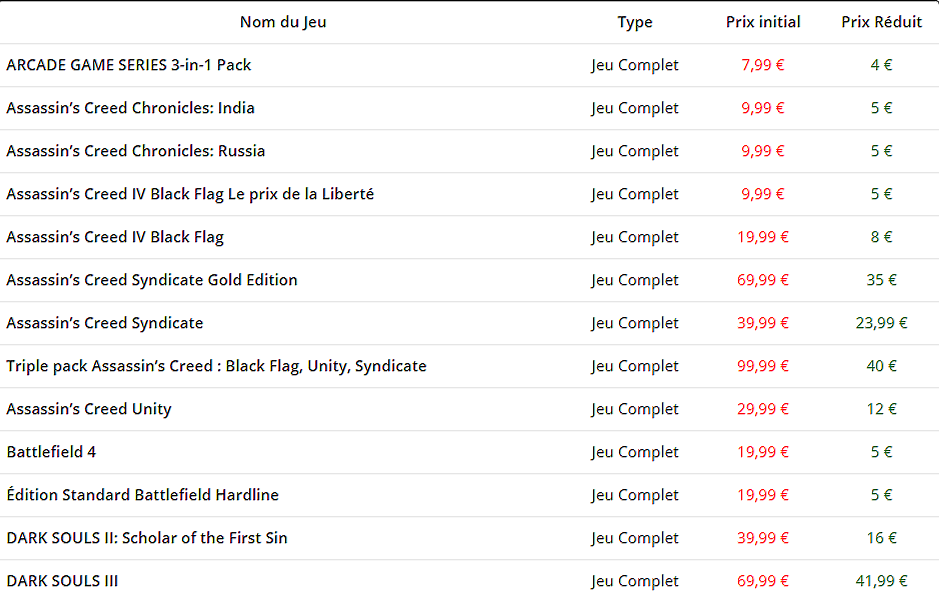
Task: Click the 35 € reduced price
Action: (881, 280)
